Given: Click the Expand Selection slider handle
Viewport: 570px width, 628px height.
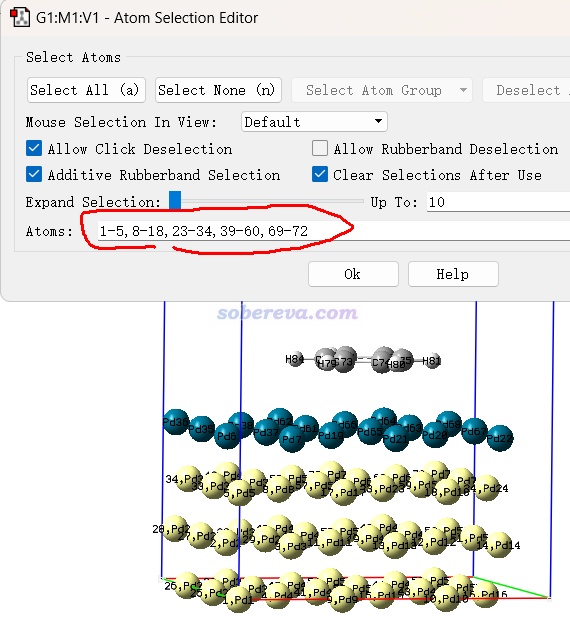Looking at the screenshot, I should (175, 200).
